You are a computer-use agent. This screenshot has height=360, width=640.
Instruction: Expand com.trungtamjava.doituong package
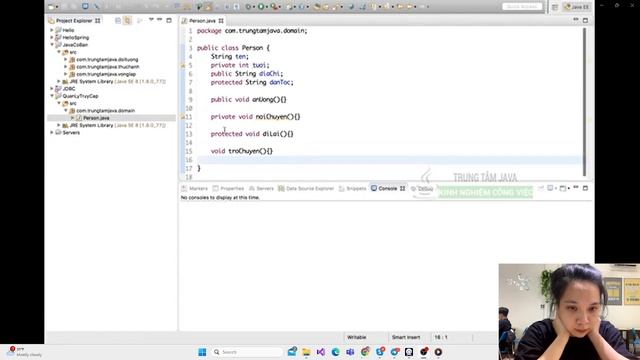(x=66, y=60)
